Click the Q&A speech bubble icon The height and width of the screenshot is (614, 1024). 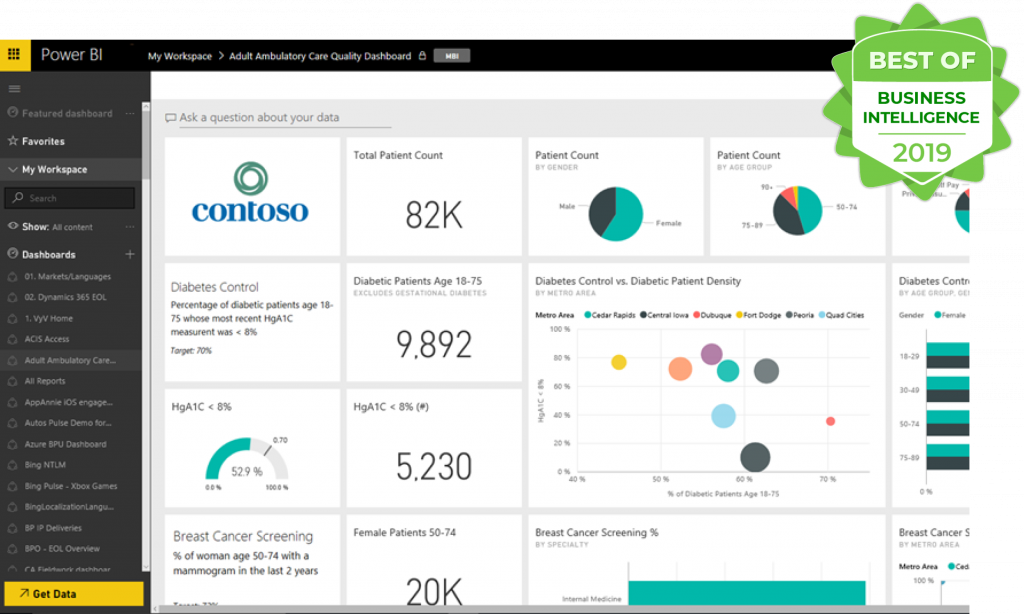pyautogui.click(x=170, y=118)
